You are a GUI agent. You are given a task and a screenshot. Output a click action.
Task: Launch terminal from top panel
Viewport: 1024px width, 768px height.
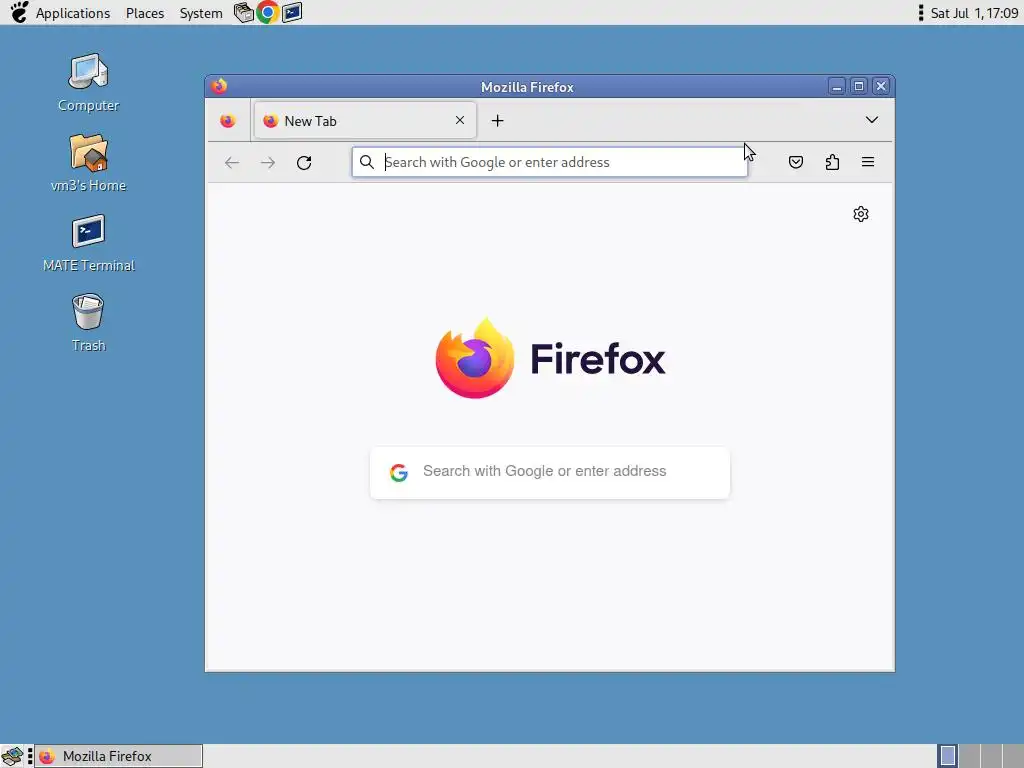(292, 12)
